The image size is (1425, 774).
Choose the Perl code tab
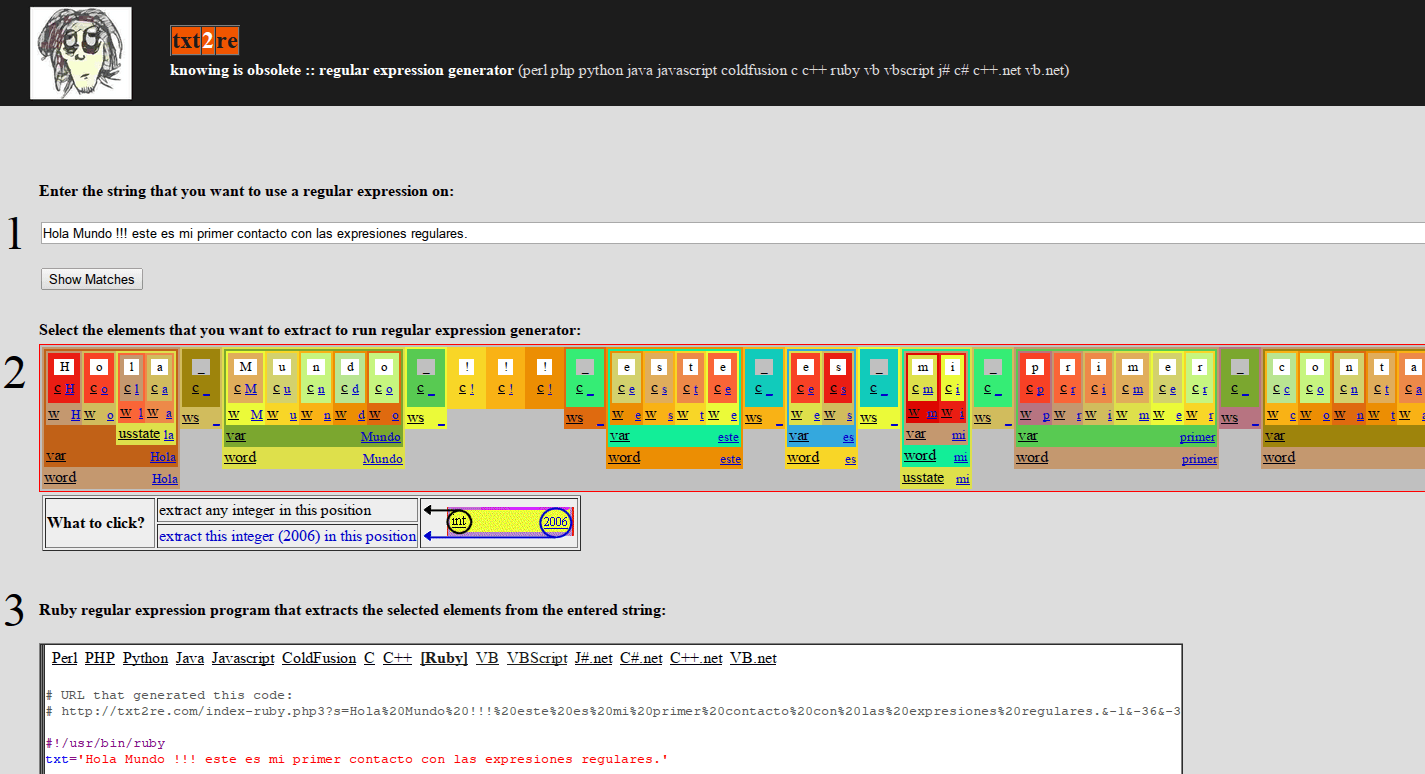coord(64,658)
